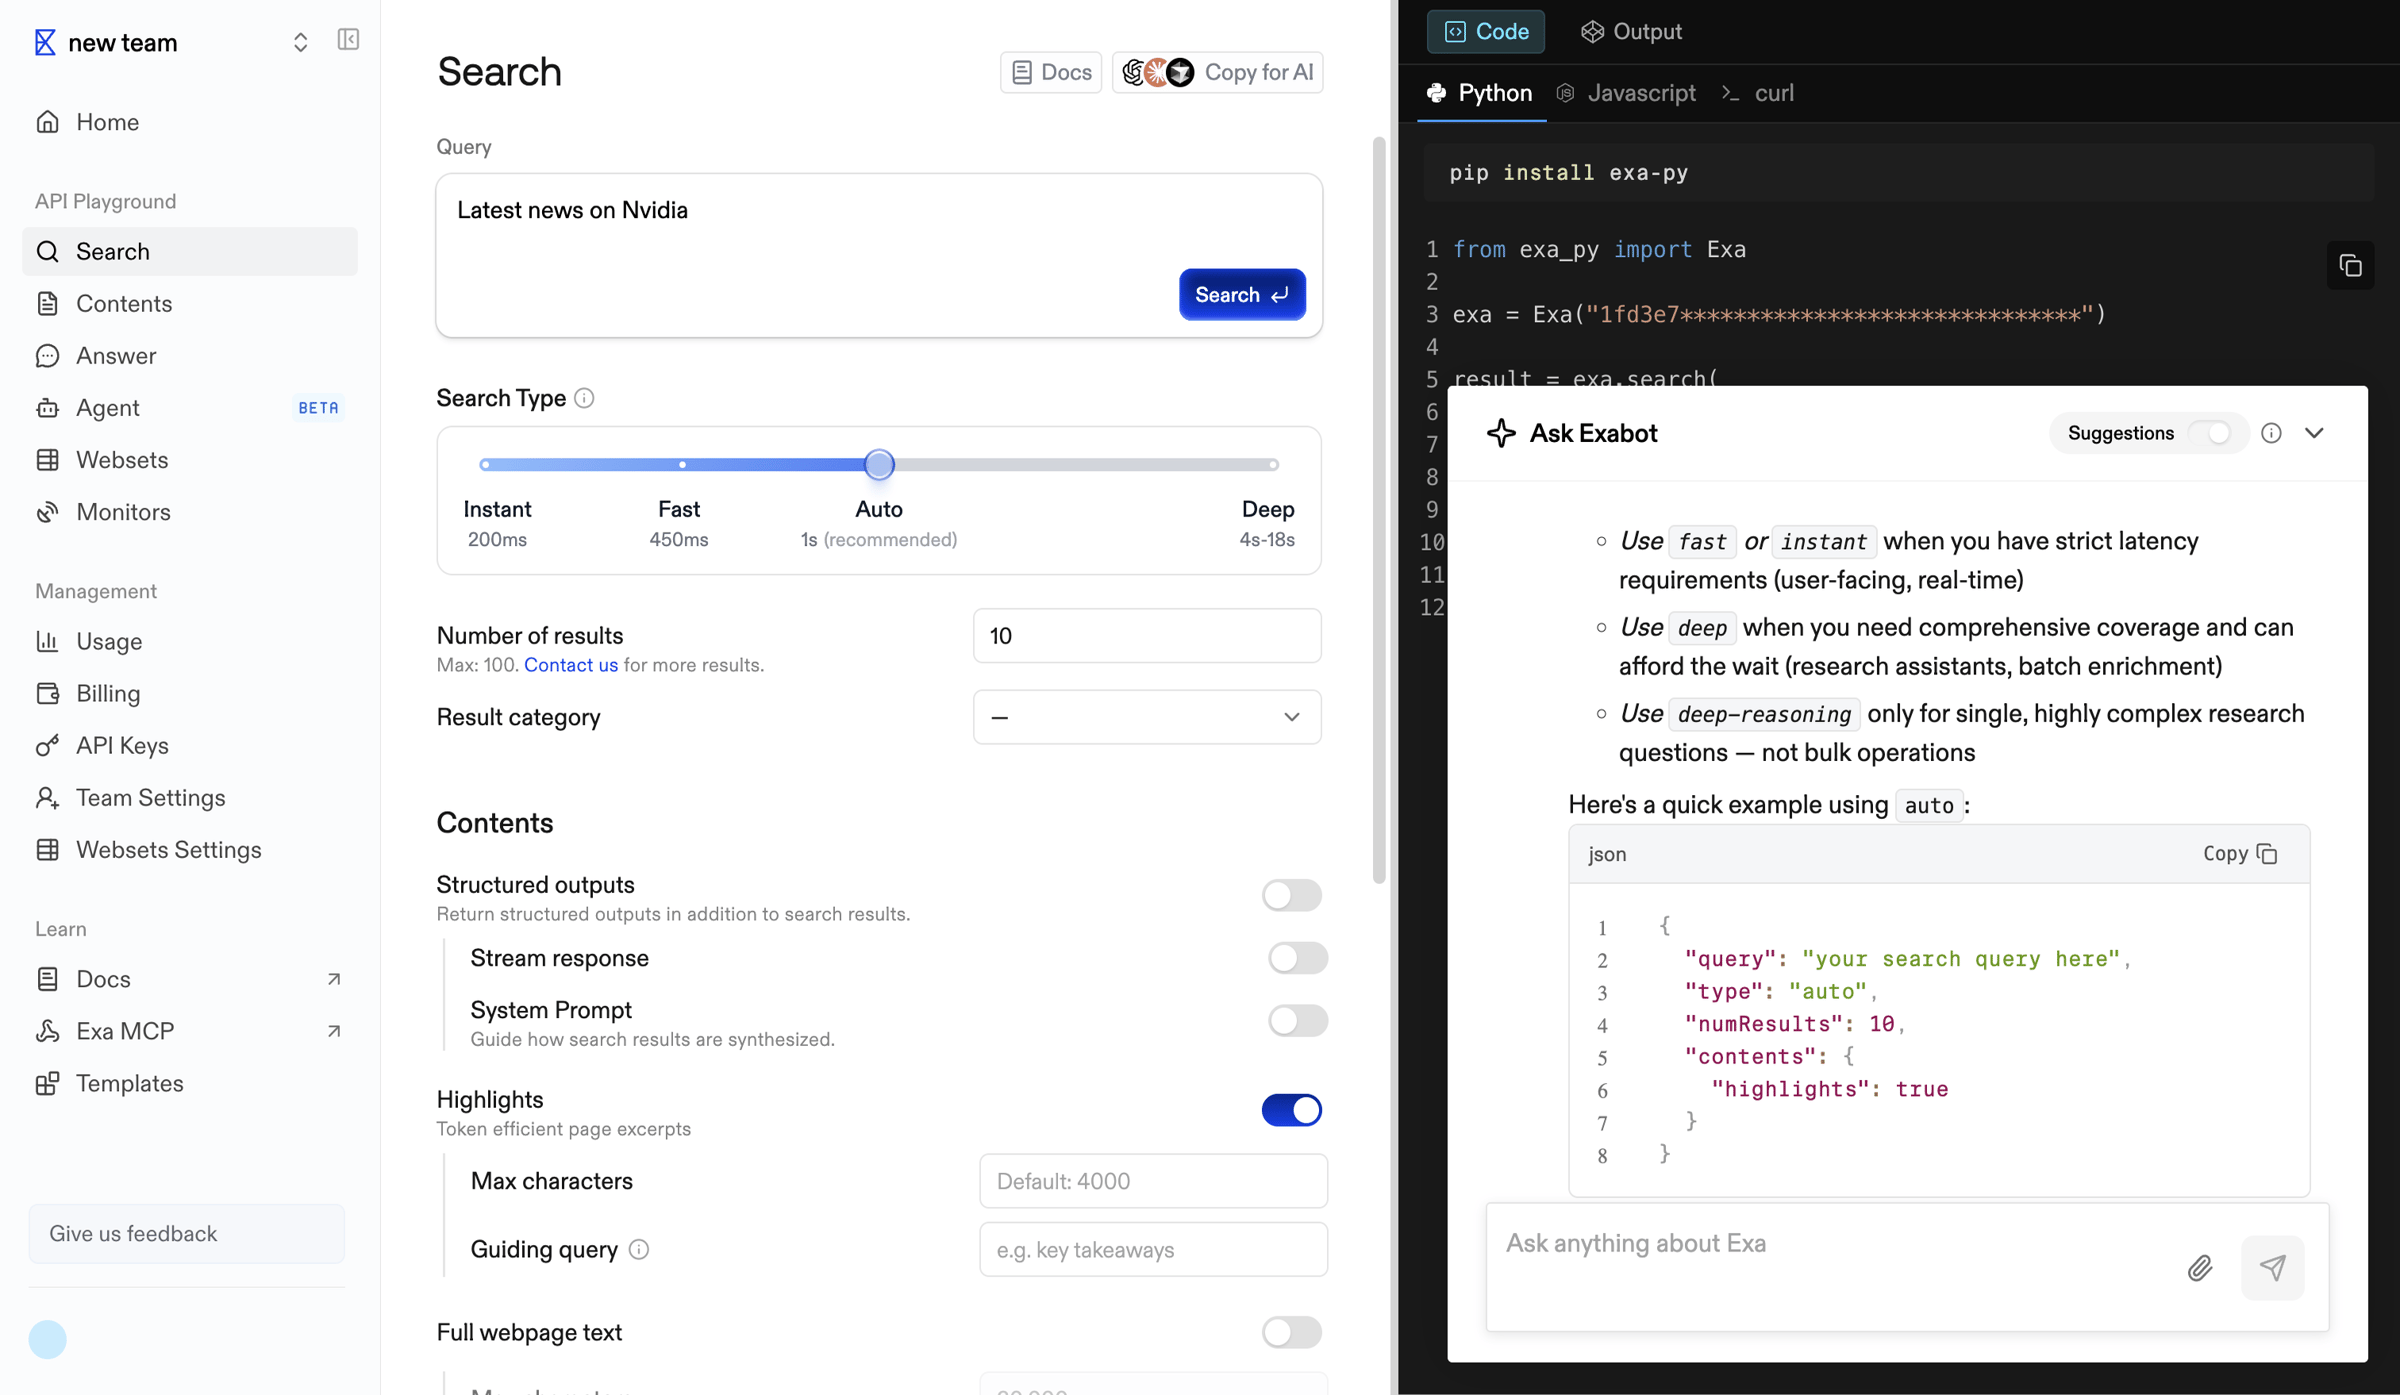The height and width of the screenshot is (1395, 2400).
Task: Click the Docs document icon in Learn section
Action: [47, 979]
